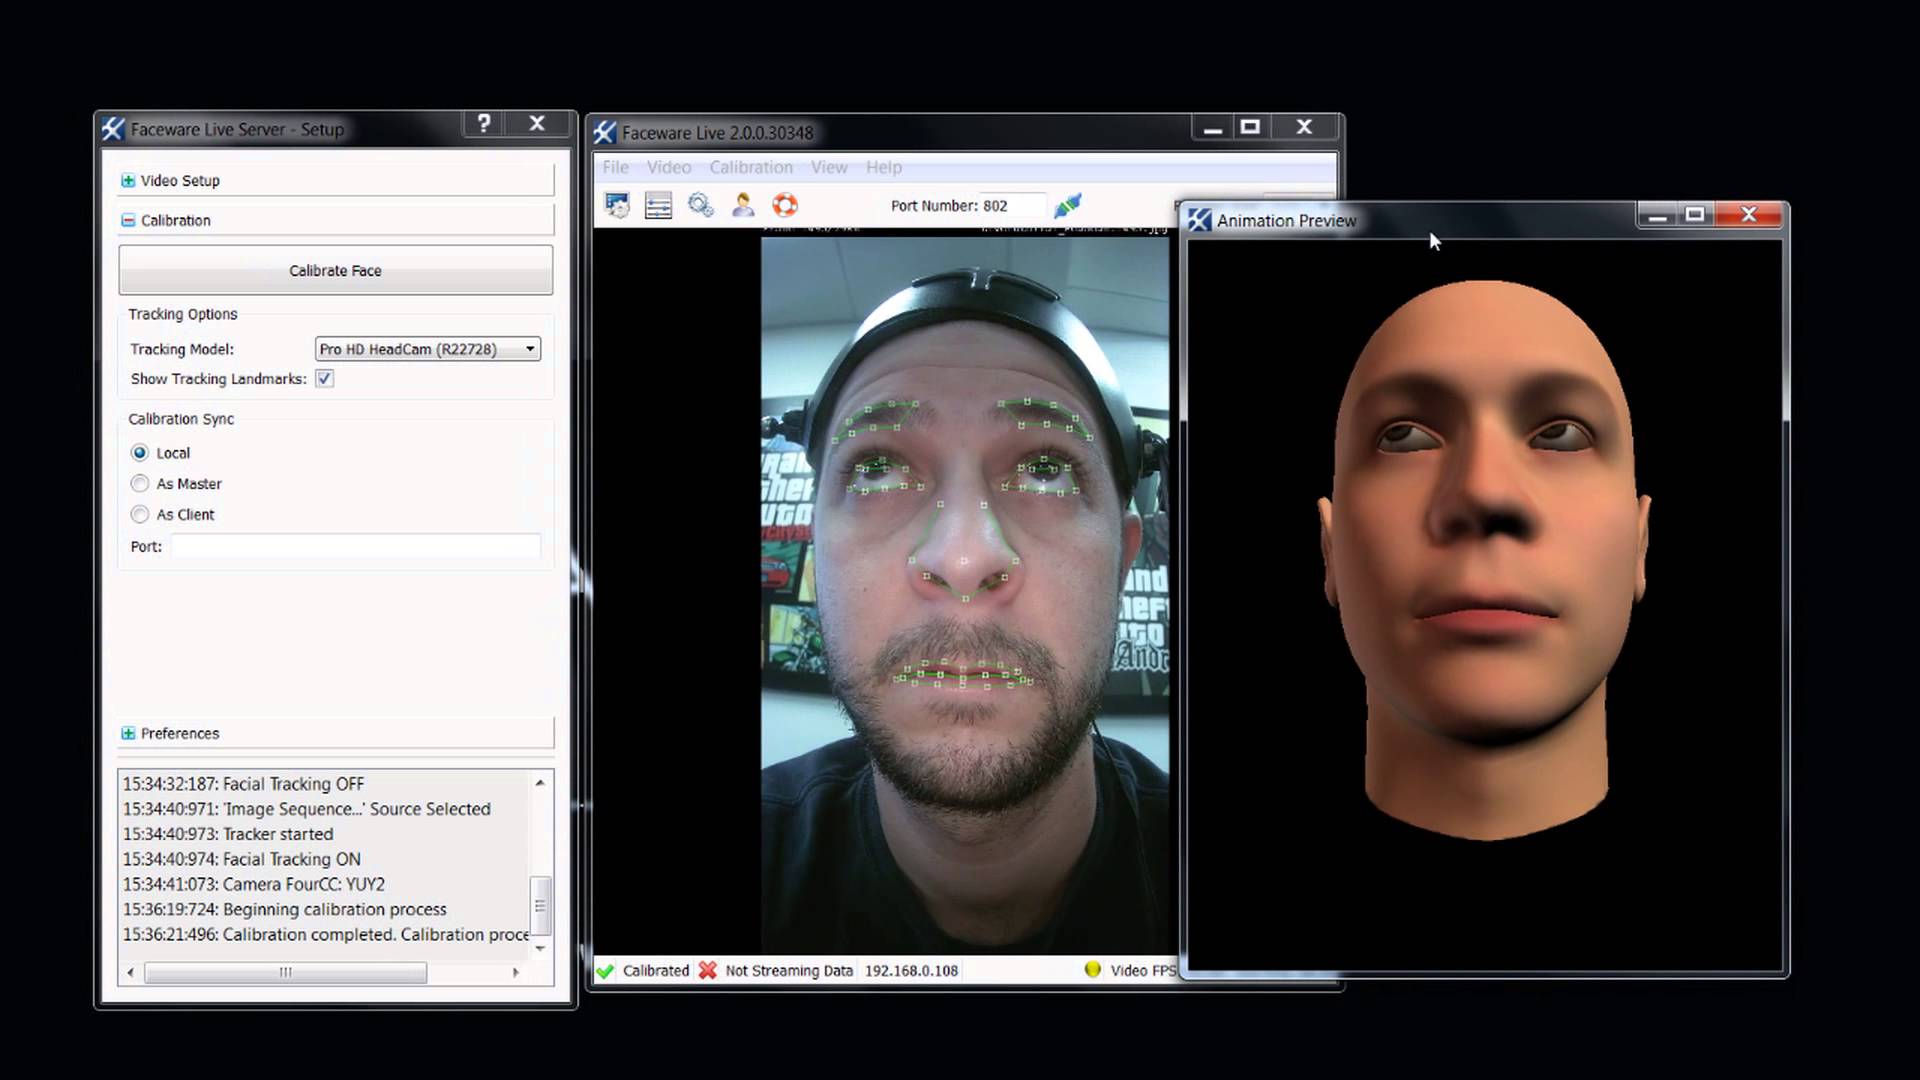The width and height of the screenshot is (1920, 1080).
Task: Uncheck Show Tracking Landmarks checkbox
Action: point(325,379)
